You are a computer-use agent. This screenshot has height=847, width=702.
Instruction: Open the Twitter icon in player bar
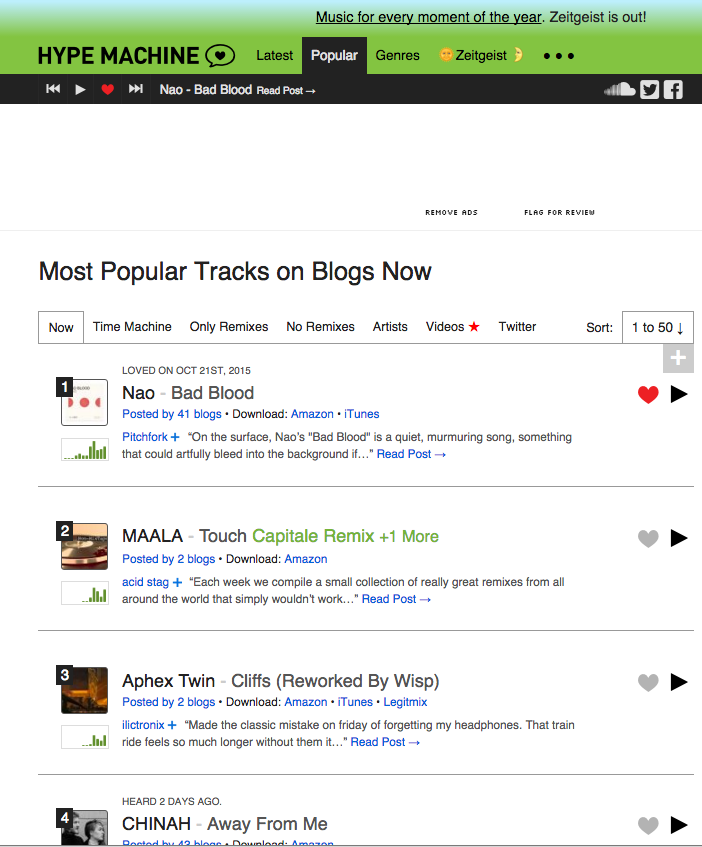[649, 89]
